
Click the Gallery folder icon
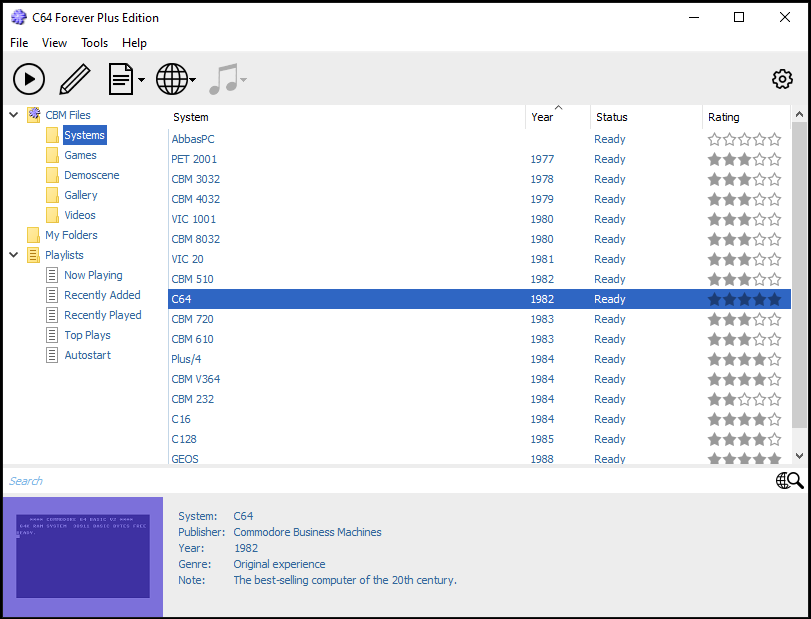click(x=52, y=195)
